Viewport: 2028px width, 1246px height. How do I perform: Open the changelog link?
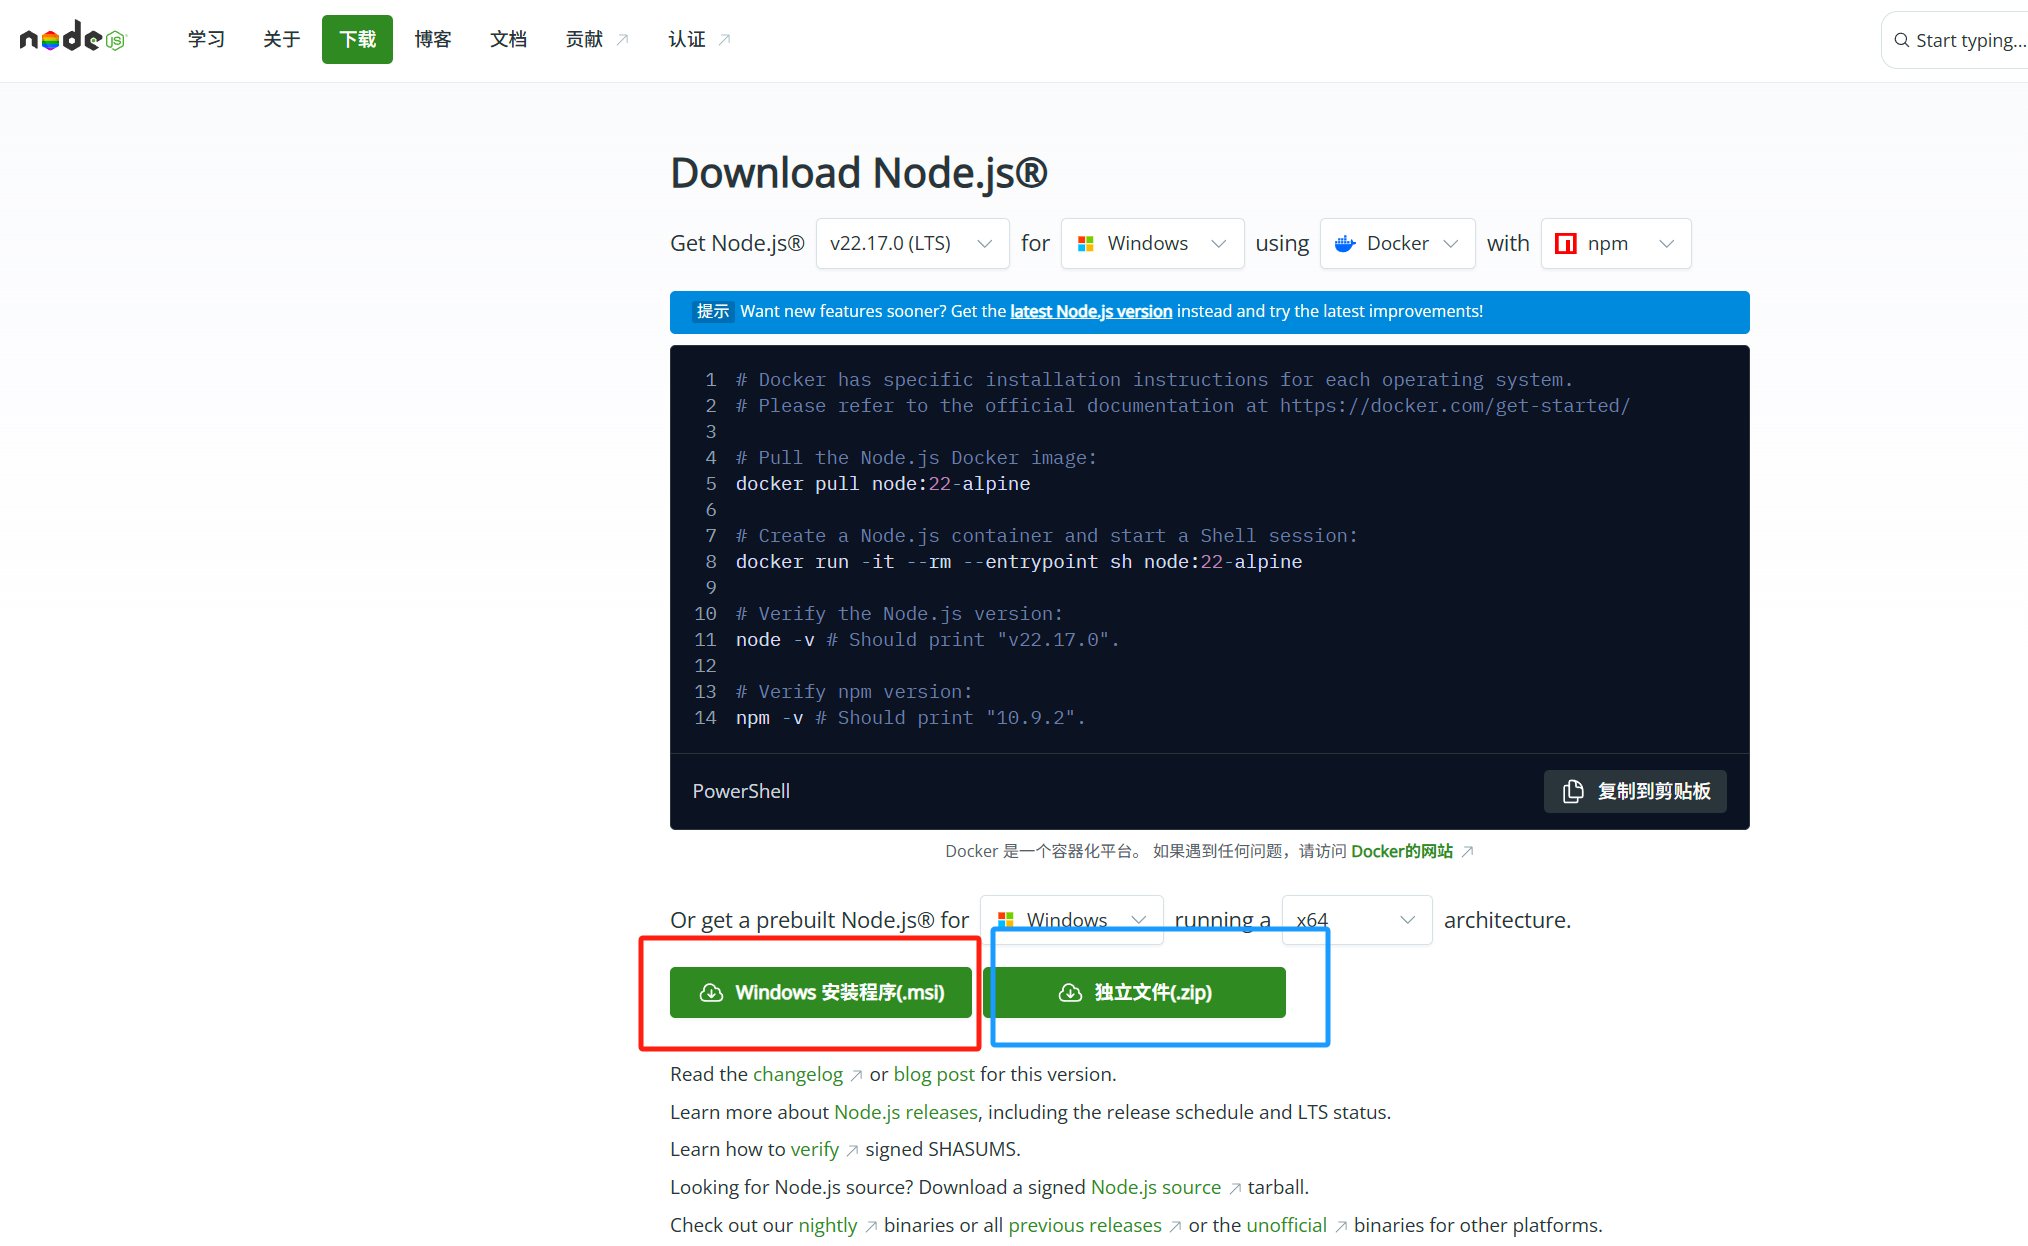pyautogui.click(x=798, y=1074)
